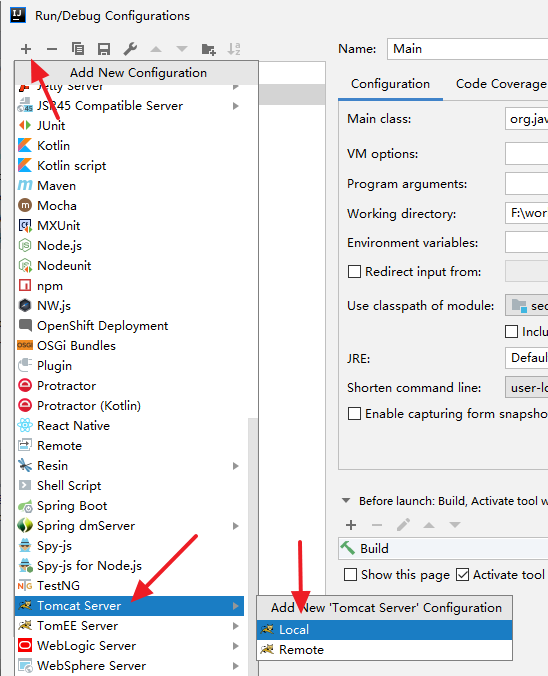The width and height of the screenshot is (548, 676).
Task: Click the plus icon to add configuration
Action: [26, 49]
